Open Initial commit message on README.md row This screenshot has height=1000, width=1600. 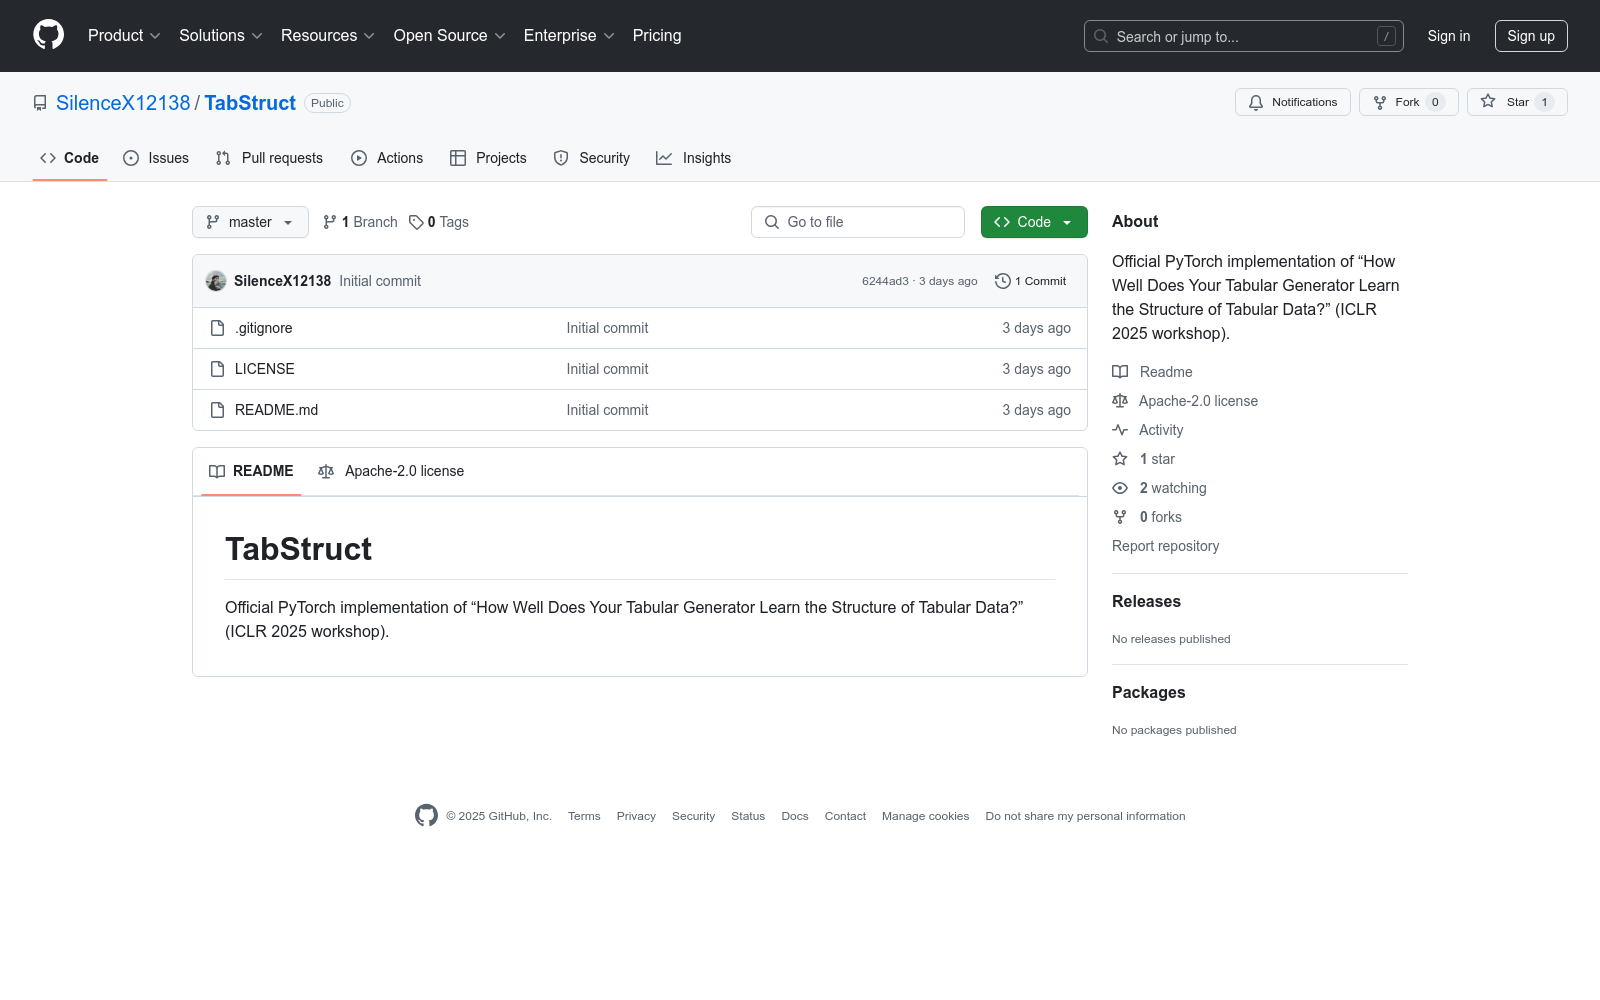607,410
